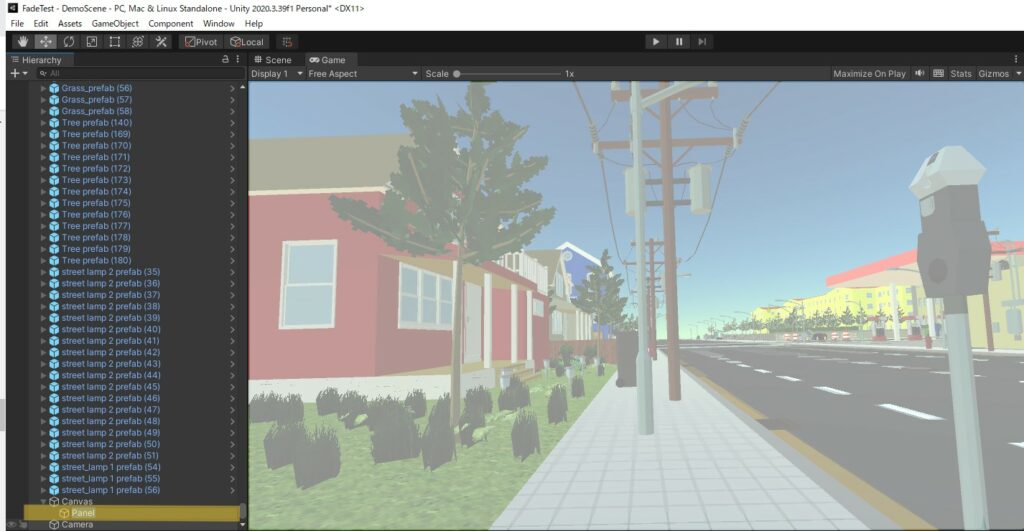Select the Hand tool
Image resolution: width=1024 pixels, height=531 pixels.
(23, 42)
